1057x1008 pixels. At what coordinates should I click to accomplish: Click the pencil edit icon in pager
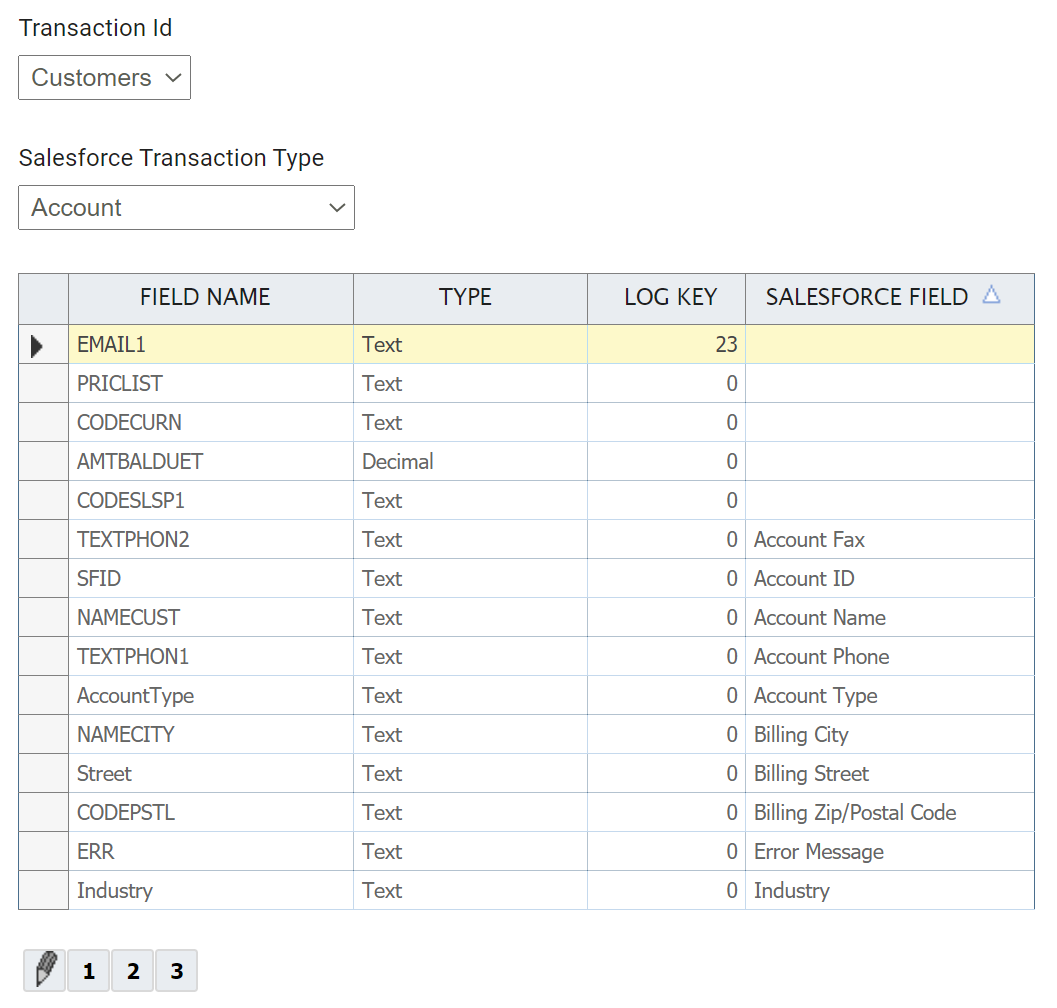point(44,971)
